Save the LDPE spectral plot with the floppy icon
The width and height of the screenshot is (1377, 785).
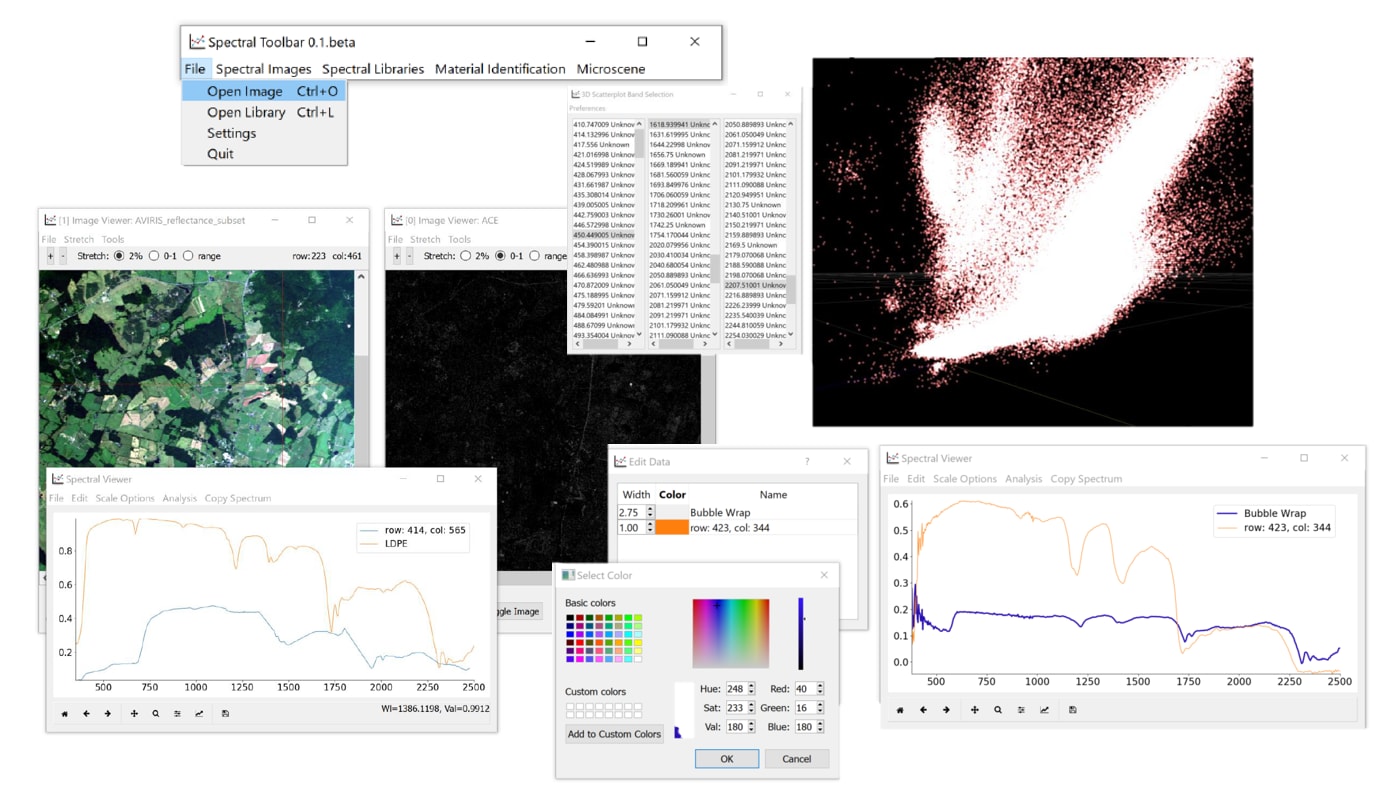tap(225, 714)
